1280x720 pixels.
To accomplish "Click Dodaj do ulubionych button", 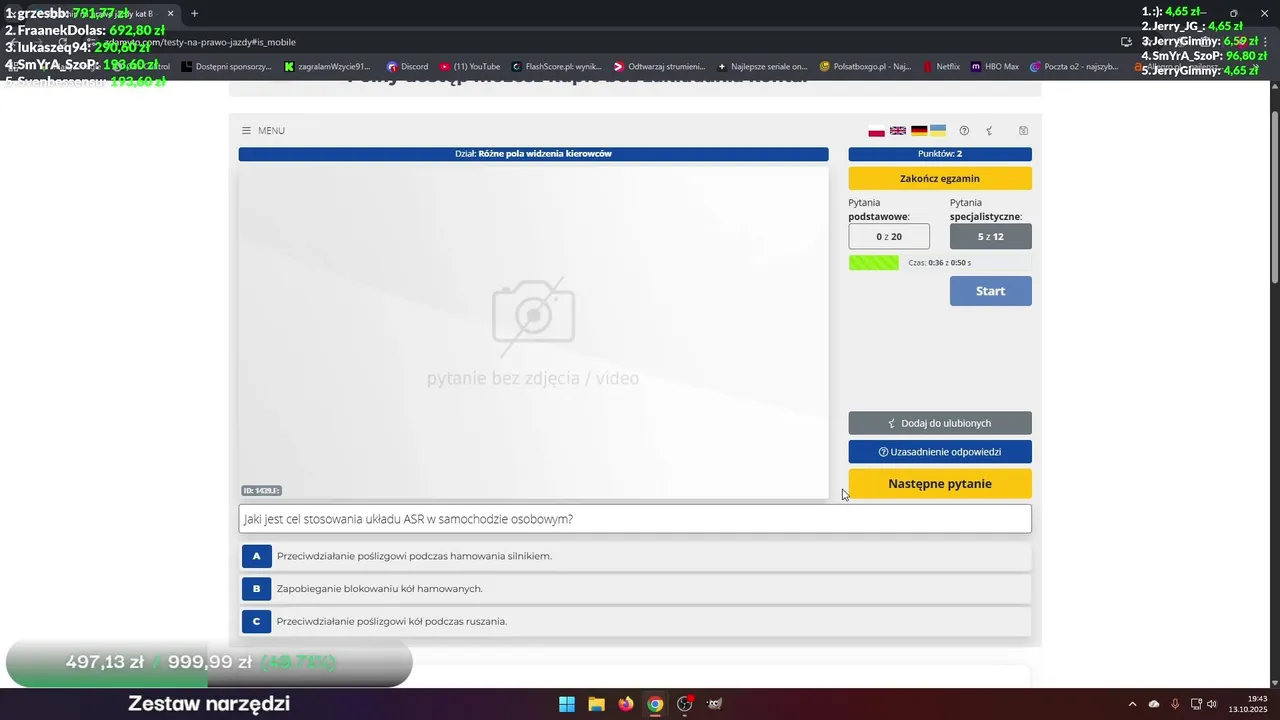I will (940, 423).
